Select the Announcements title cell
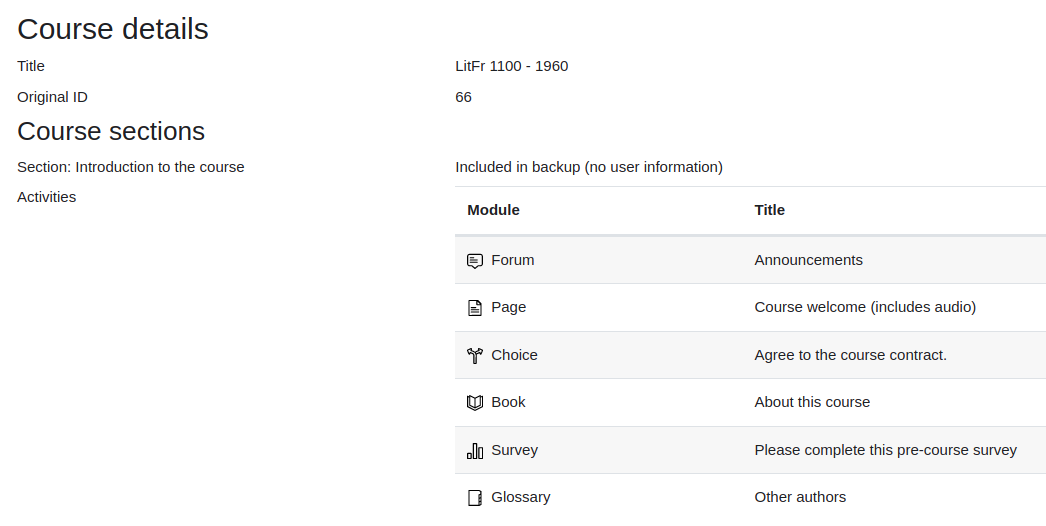Screen dimensions: 1046x526 (x=808, y=260)
